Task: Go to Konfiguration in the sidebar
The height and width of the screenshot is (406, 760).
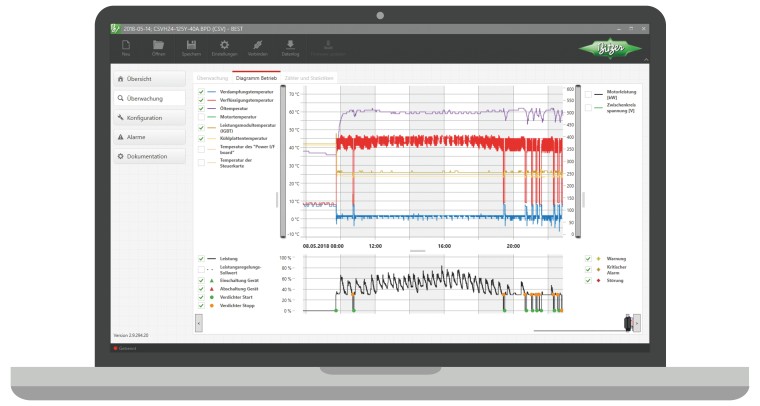Action: [x=149, y=118]
